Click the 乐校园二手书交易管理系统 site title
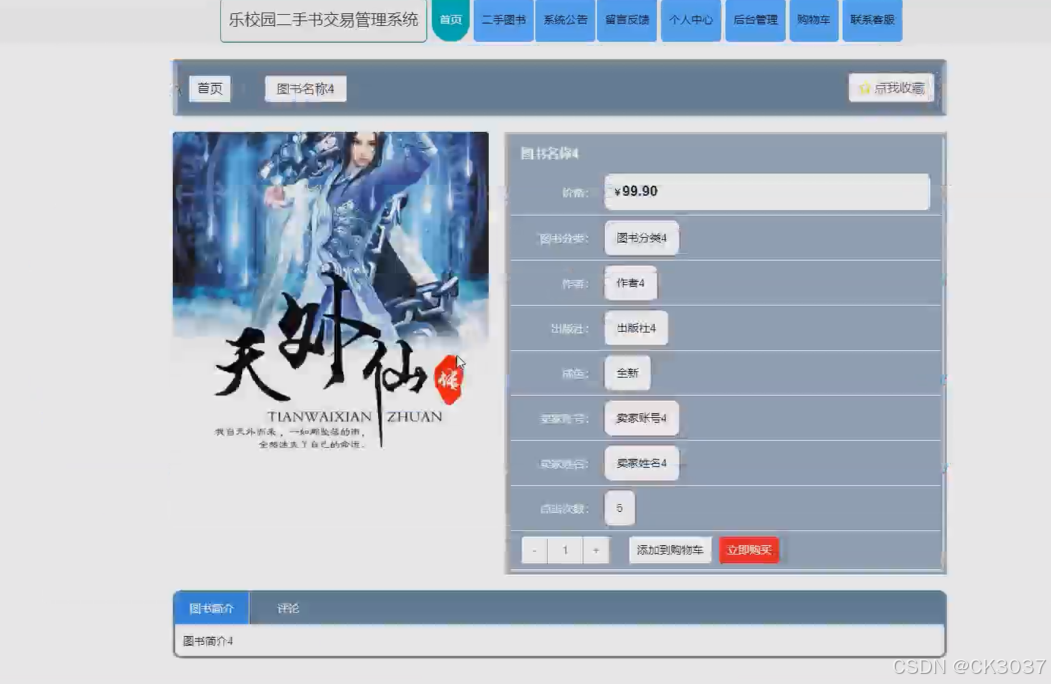Screen dimensions: 1051x684 324,20
